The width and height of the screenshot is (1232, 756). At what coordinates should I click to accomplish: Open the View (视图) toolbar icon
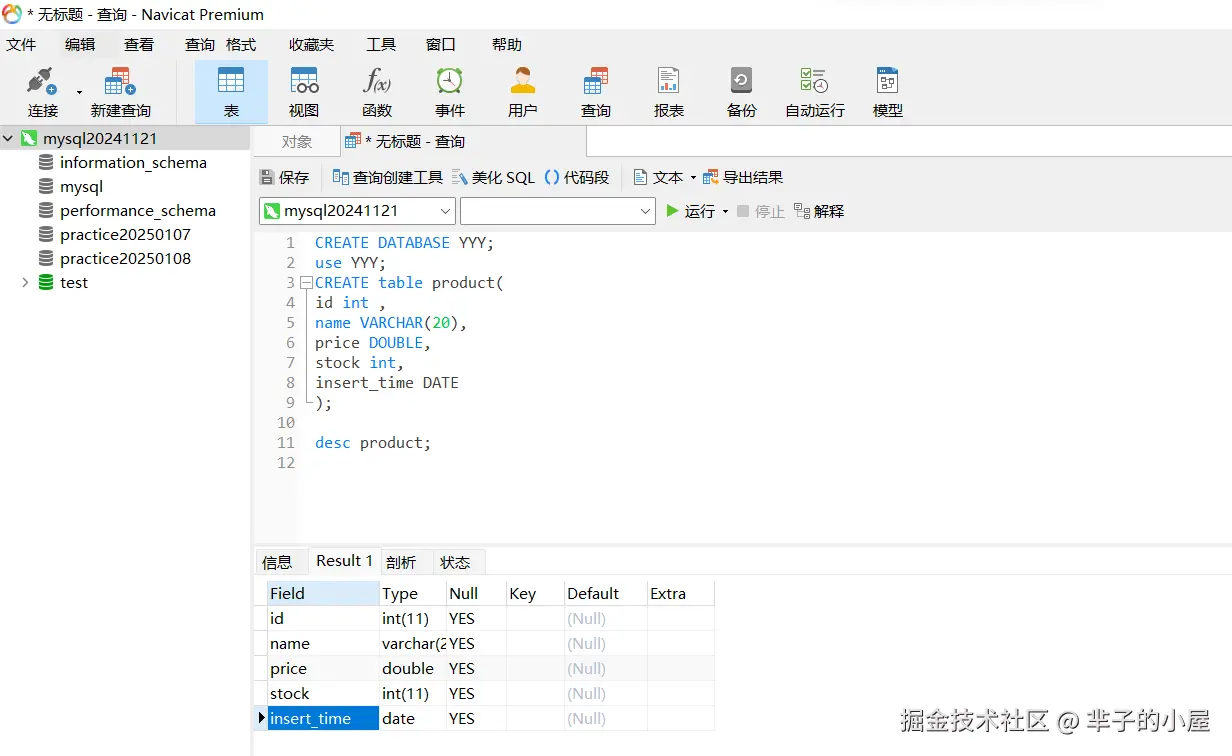click(x=304, y=92)
